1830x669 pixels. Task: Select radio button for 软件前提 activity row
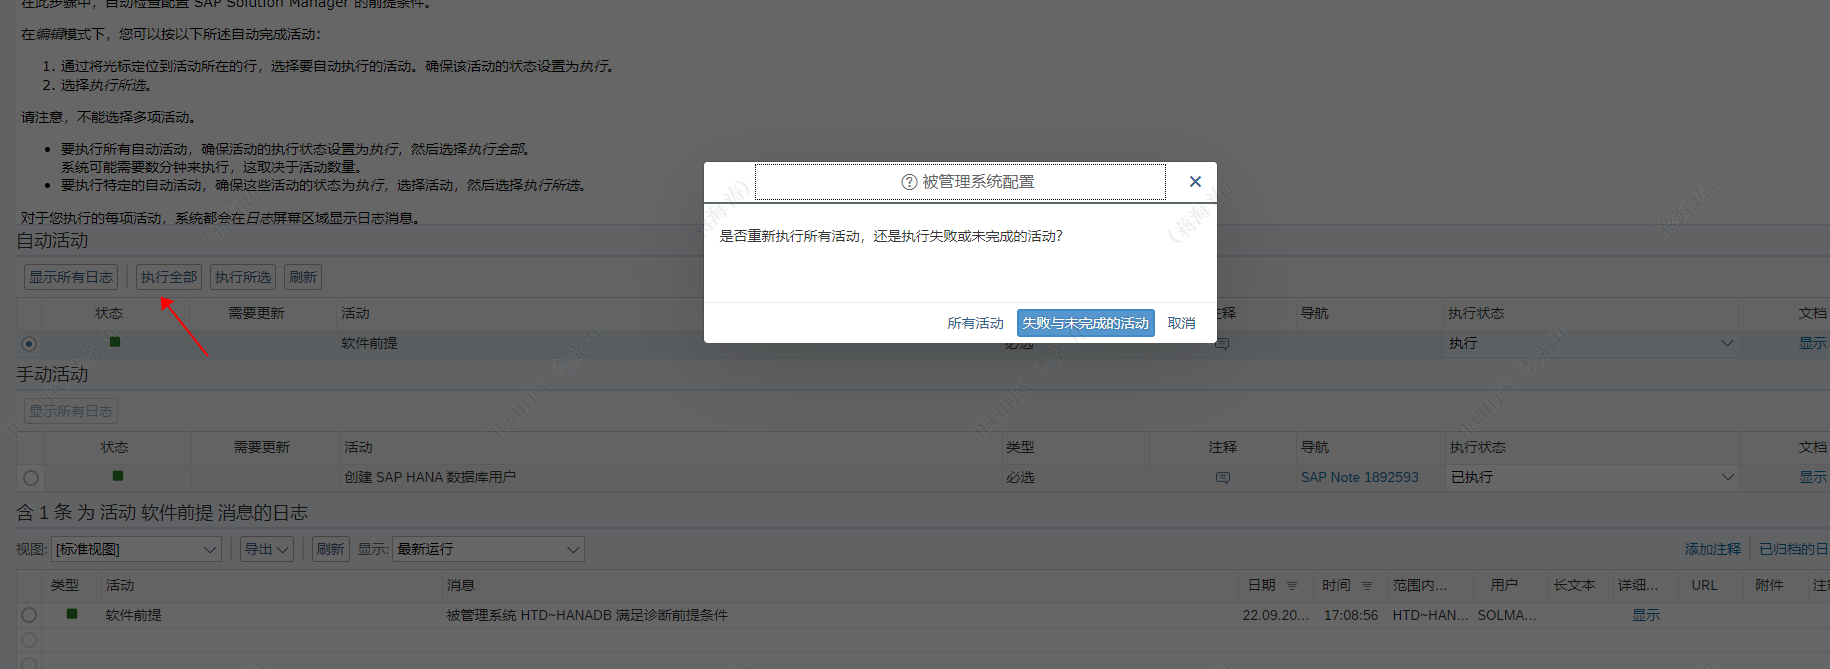point(29,344)
